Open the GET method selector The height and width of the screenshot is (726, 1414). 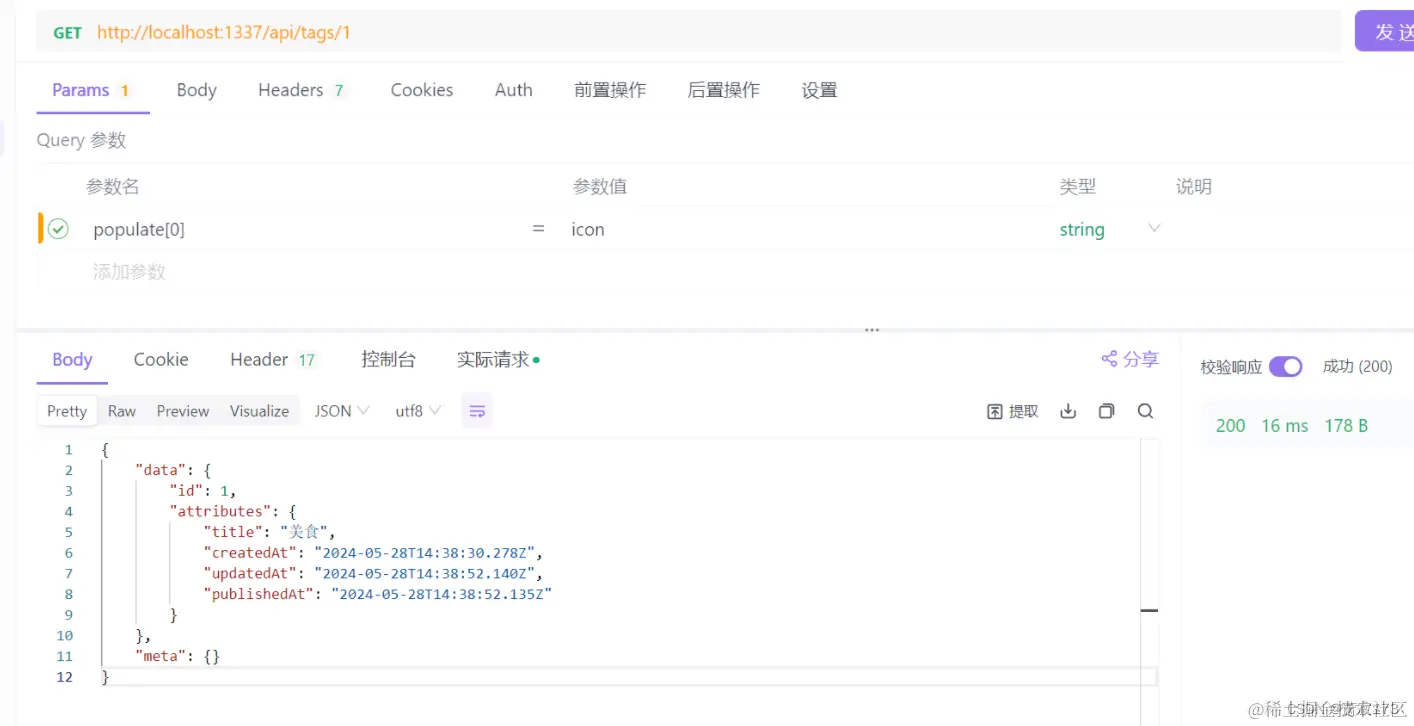pos(67,33)
